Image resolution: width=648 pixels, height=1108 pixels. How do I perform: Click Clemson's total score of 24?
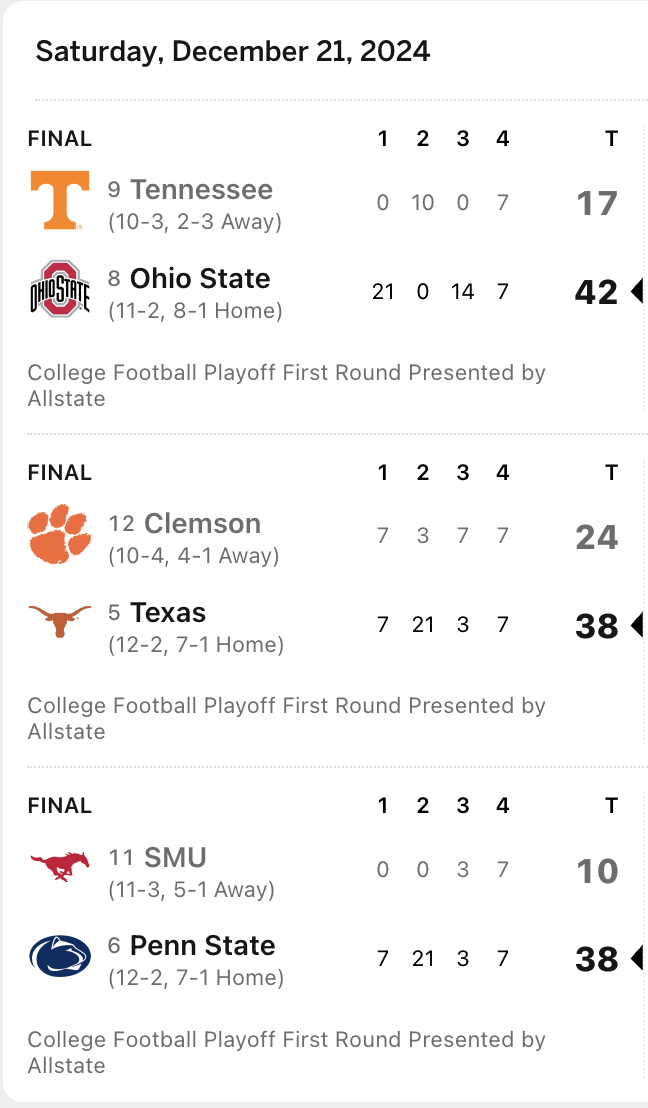tap(596, 537)
